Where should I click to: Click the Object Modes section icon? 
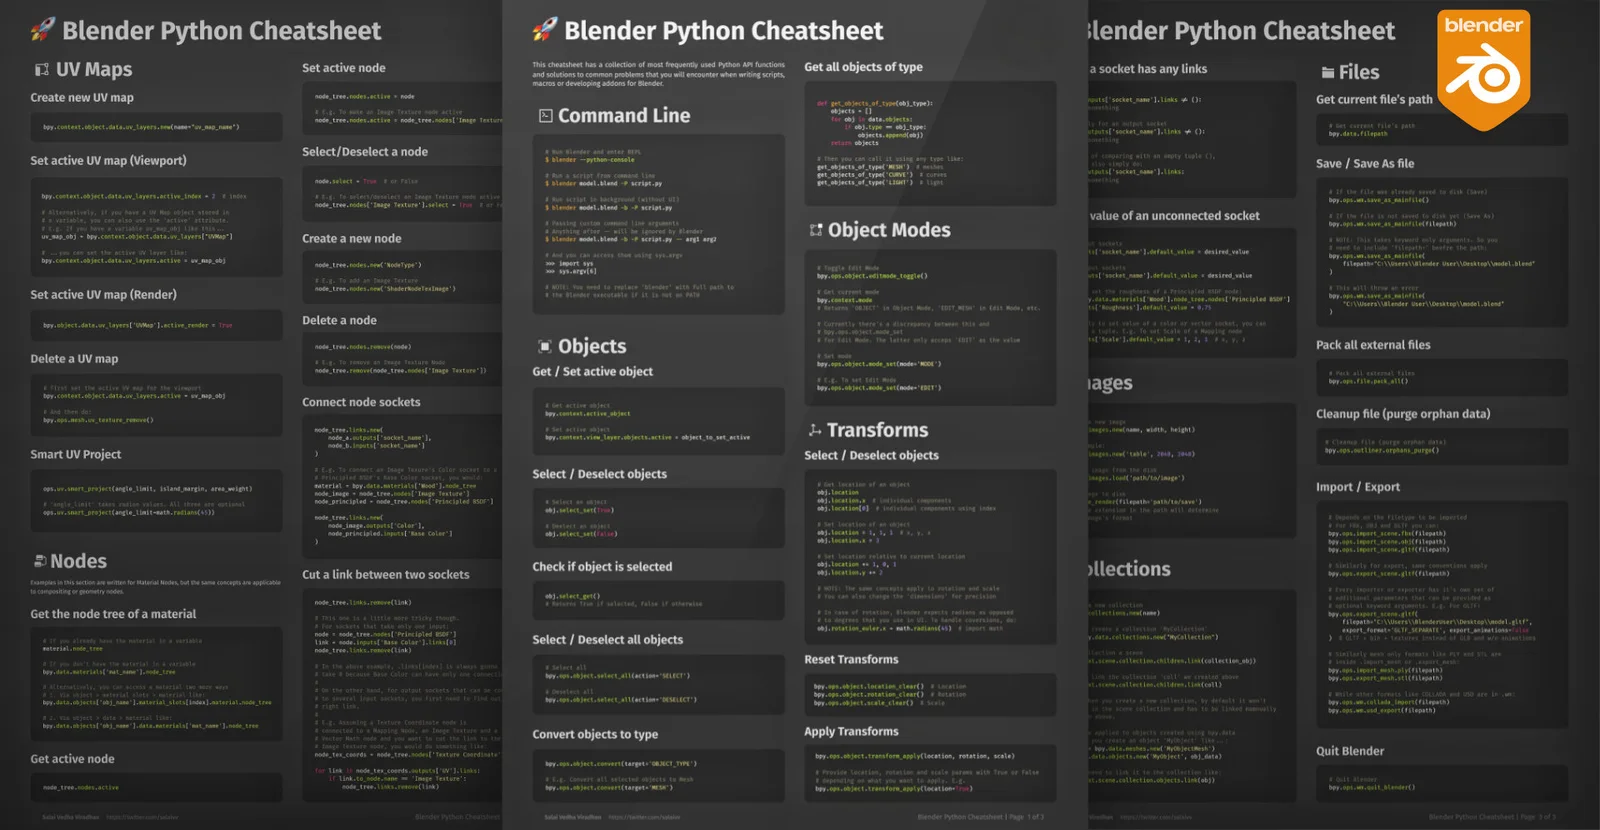[x=816, y=230]
